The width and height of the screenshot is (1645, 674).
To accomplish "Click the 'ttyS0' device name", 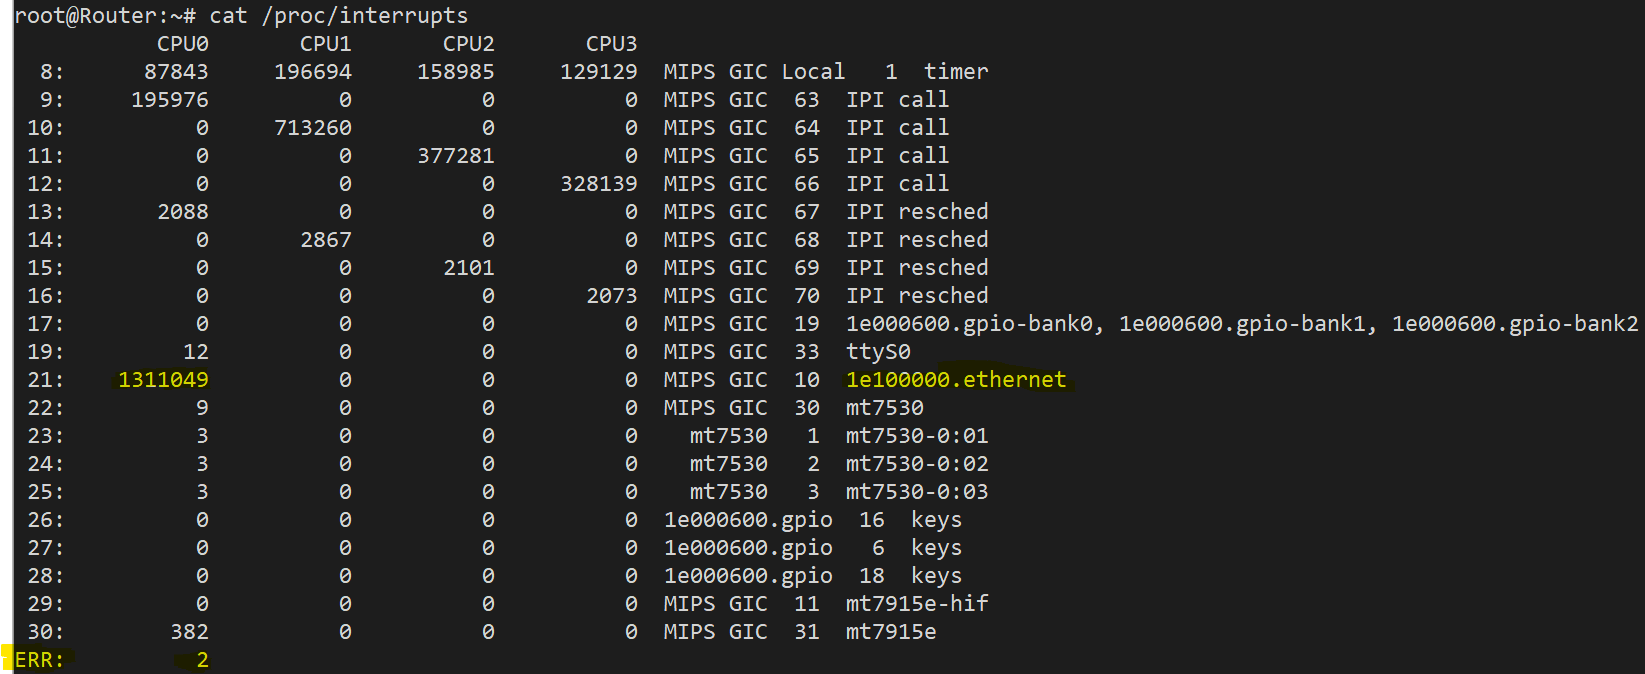I will click(878, 352).
